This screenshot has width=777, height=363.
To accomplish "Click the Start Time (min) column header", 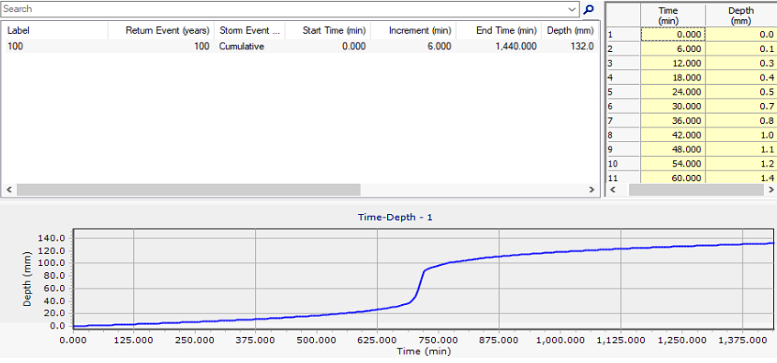I will 328,30.
